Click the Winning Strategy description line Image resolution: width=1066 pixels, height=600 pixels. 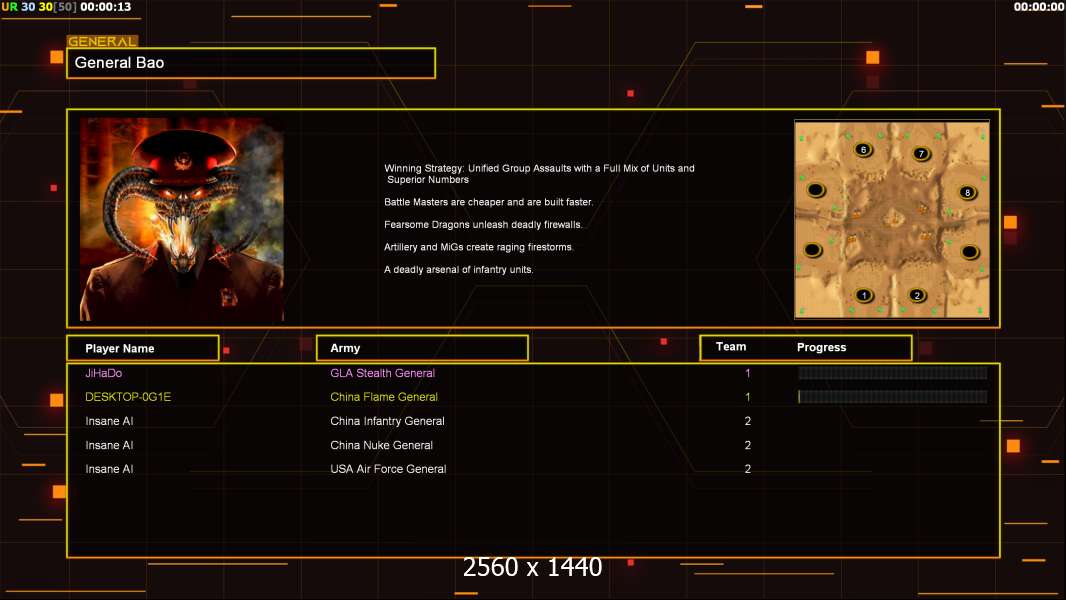point(539,174)
